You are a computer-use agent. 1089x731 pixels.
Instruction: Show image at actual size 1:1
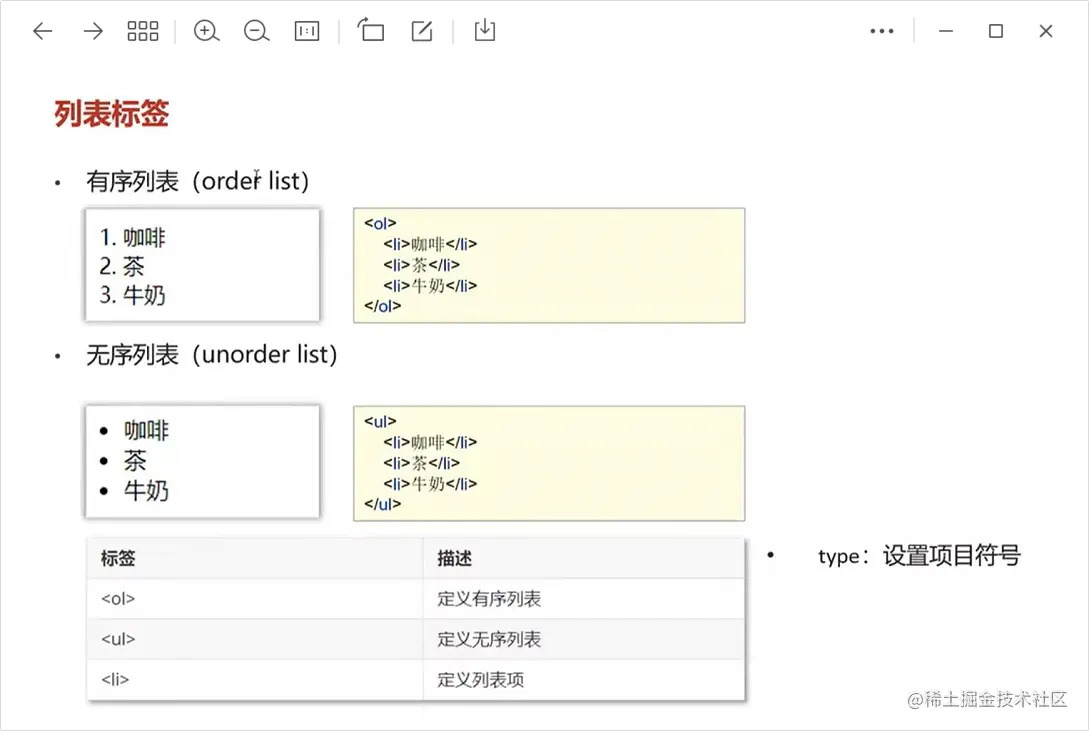(306, 31)
